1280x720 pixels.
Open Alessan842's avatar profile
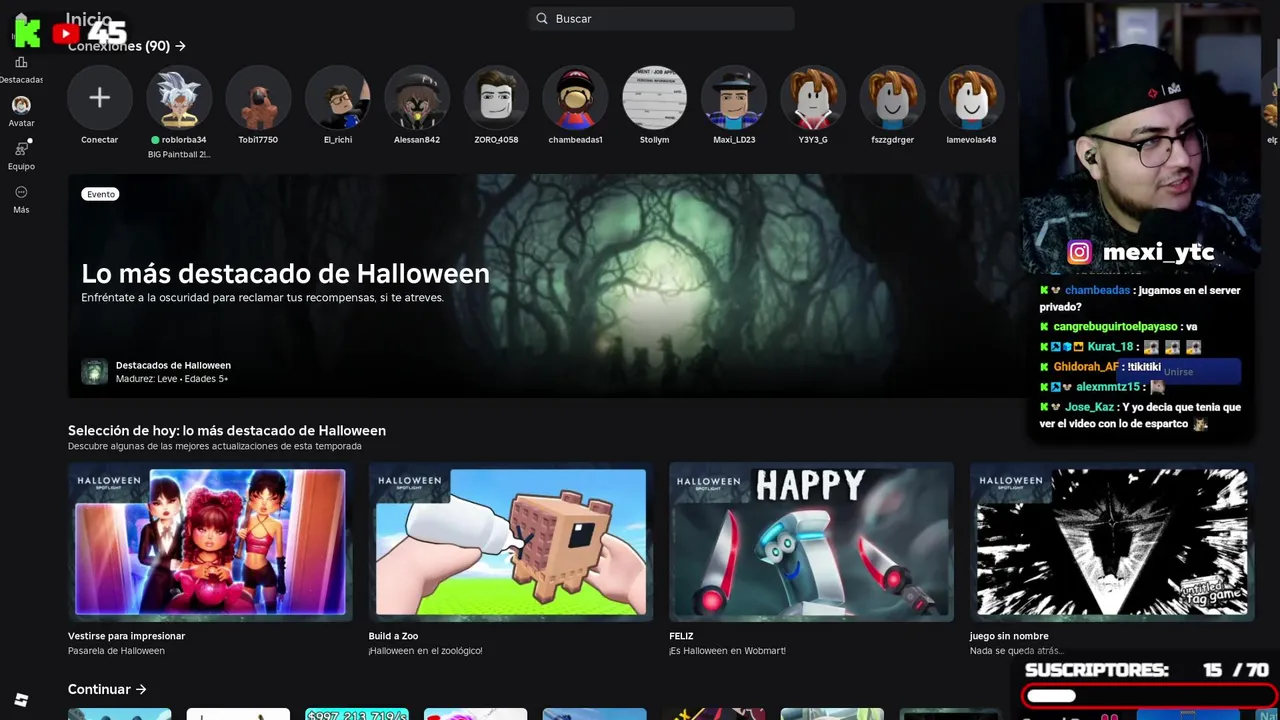[417, 98]
